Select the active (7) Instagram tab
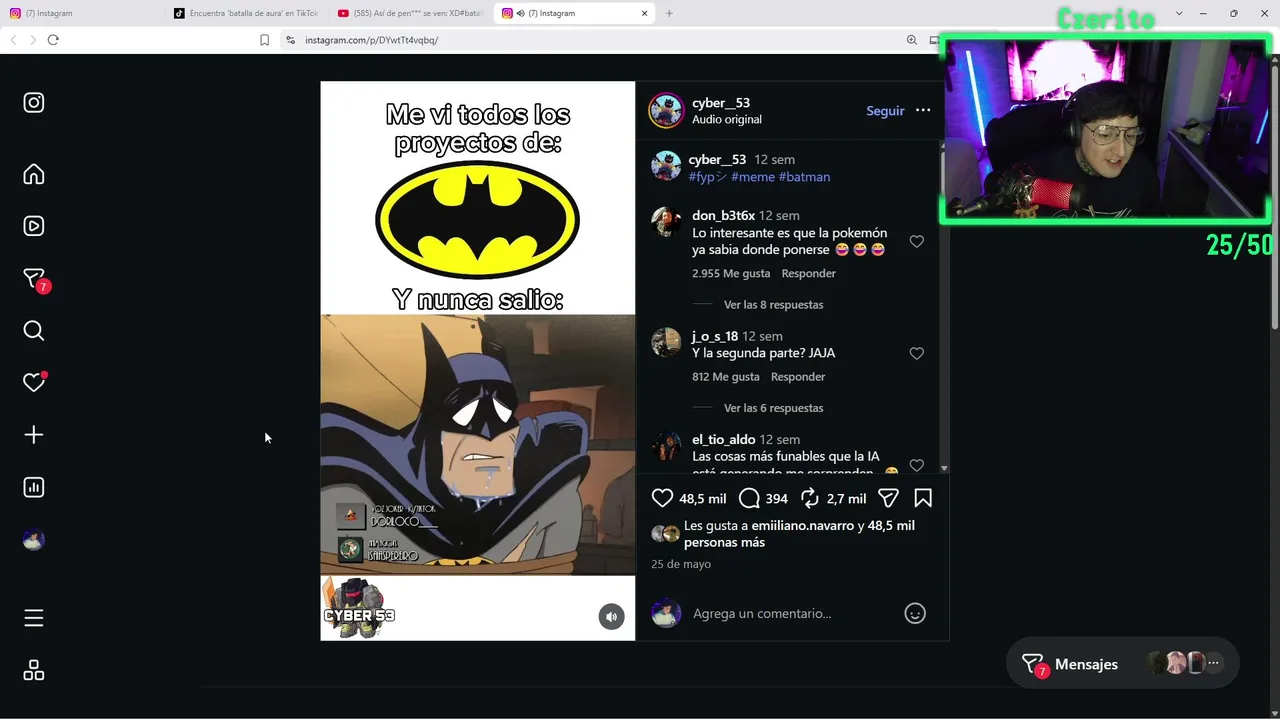 tap(575, 13)
